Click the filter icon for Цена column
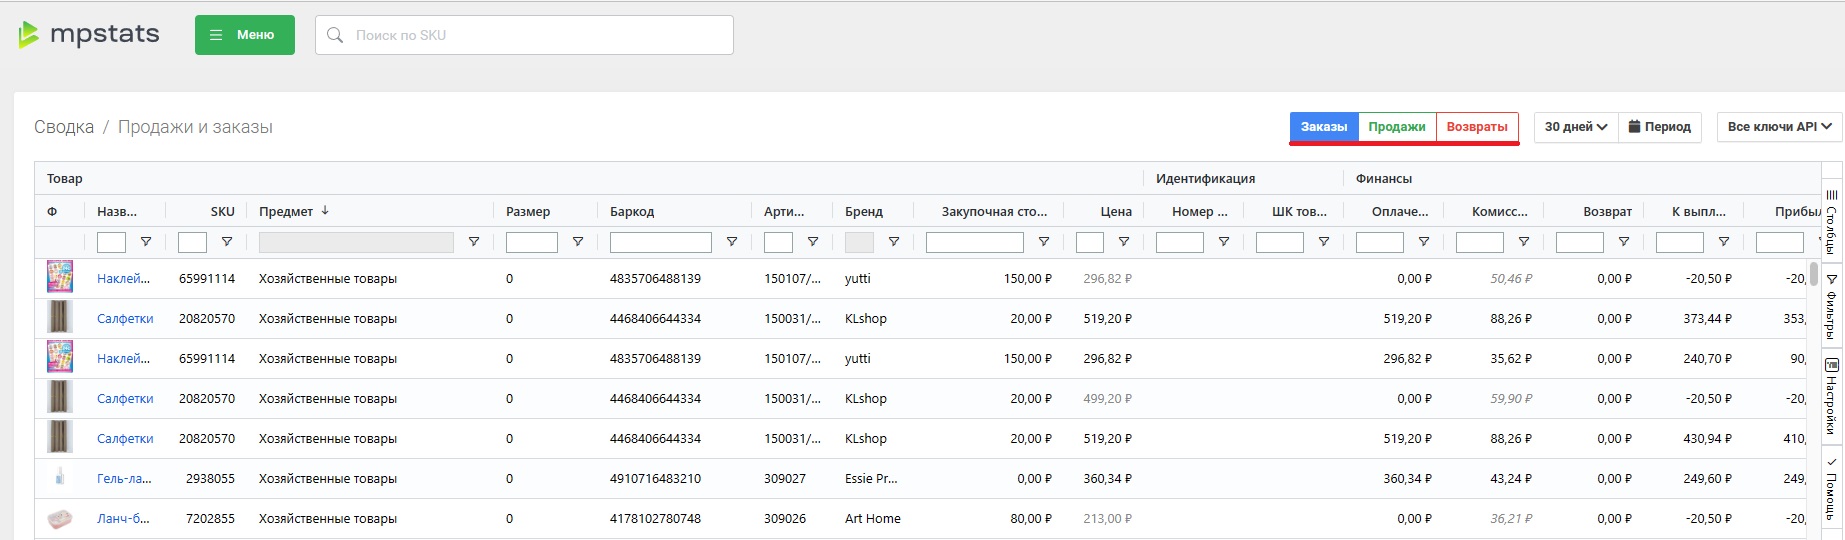The height and width of the screenshot is (540, 1845). click(x=1124, y=242)
